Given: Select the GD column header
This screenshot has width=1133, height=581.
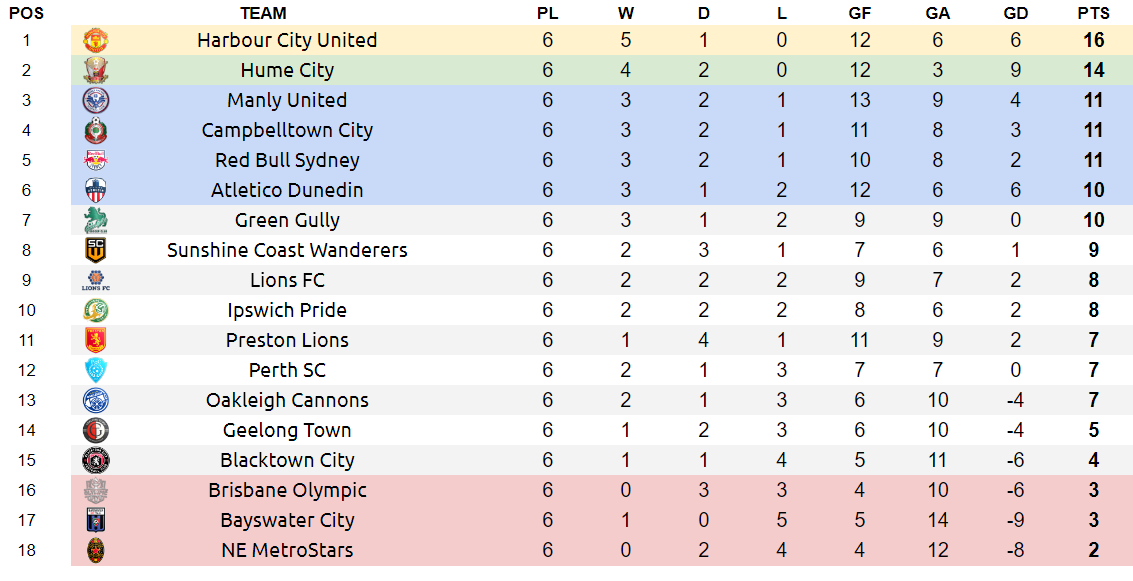Looking at the screenshot, I should click(1015, 13).
